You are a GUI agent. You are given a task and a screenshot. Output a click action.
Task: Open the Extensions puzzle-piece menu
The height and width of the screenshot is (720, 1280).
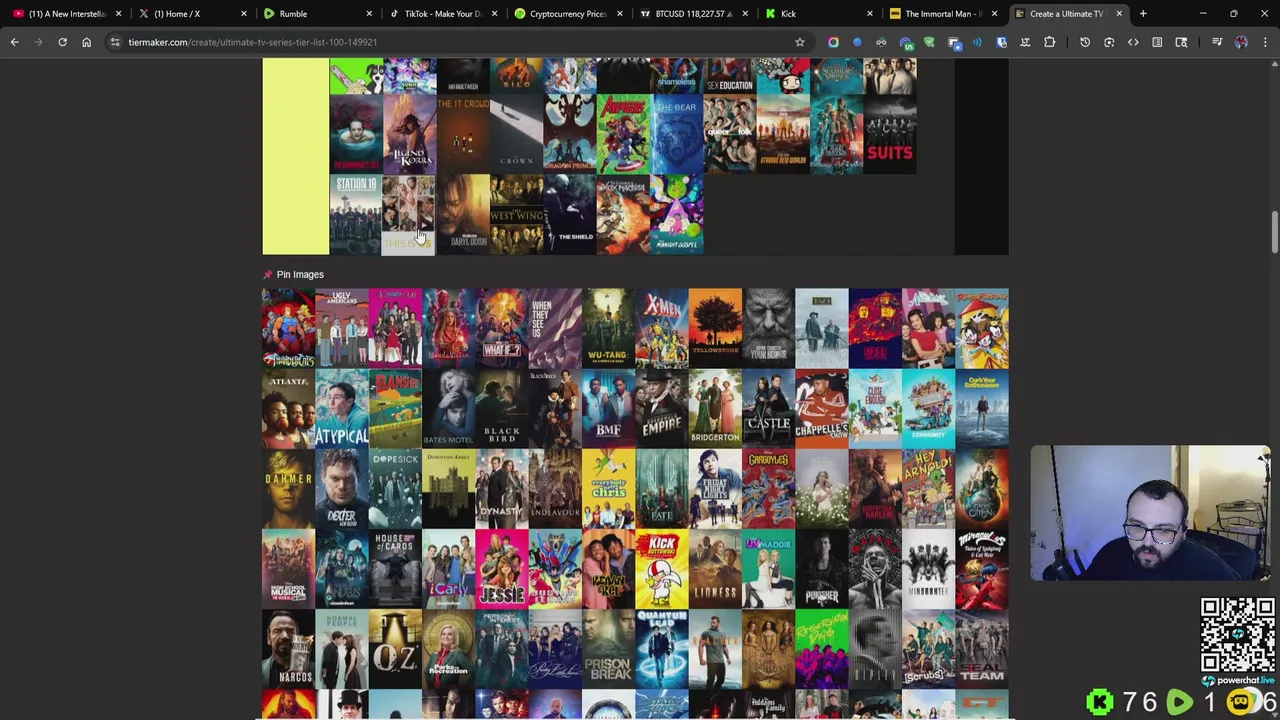click(x=1049, y=42)
